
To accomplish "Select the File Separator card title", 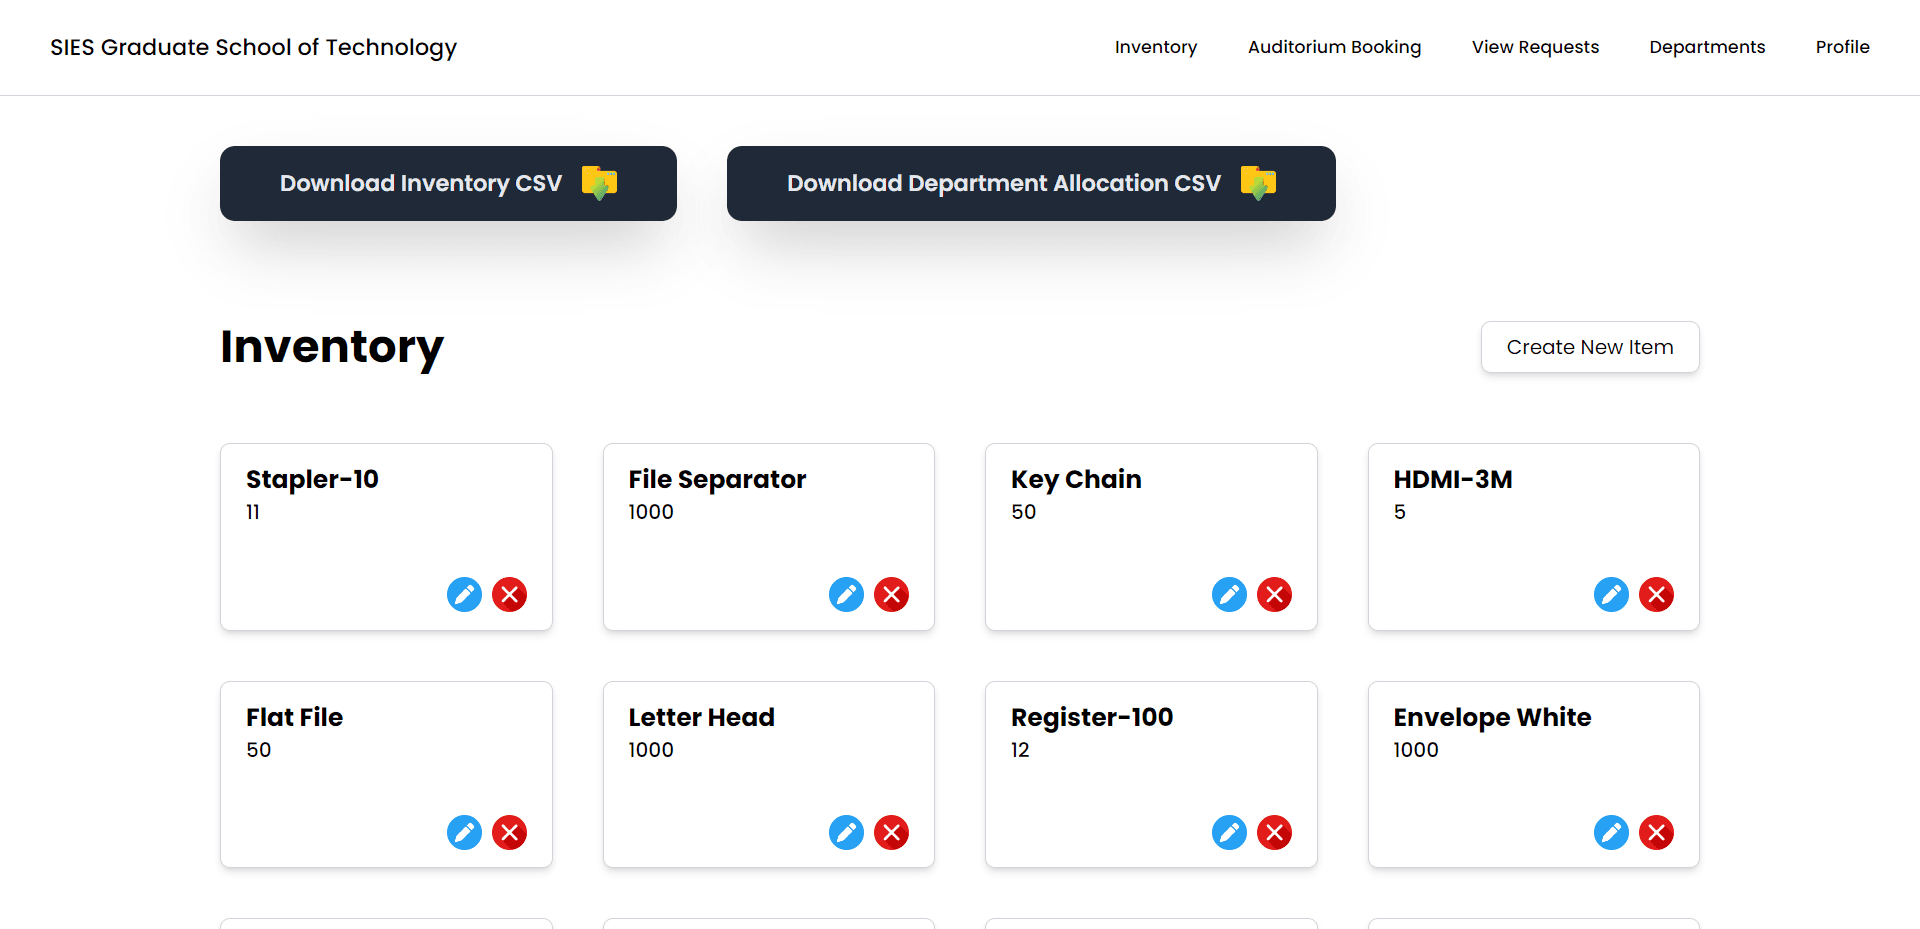I will coord(717,480).
